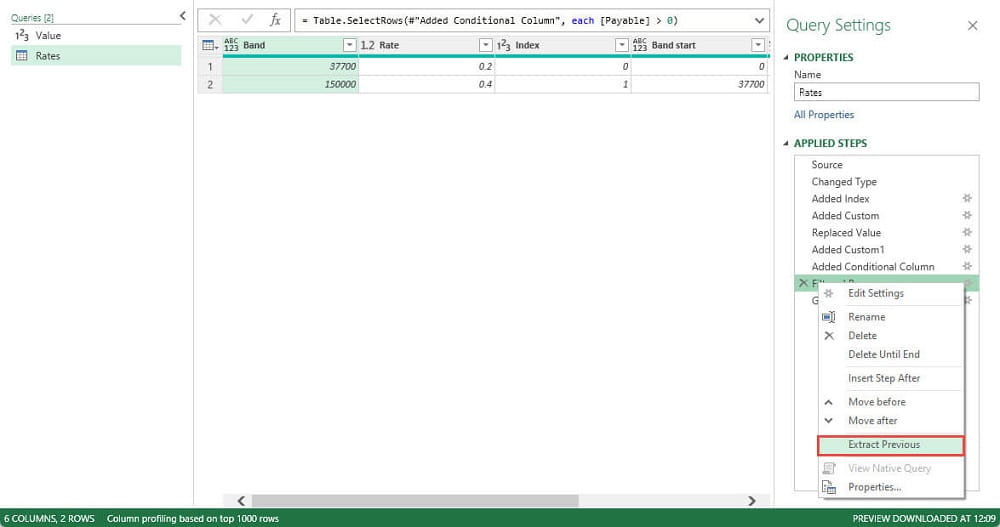Open the All Properties link
This screenshot has height=527, width=1000.
tap(824, 115)
